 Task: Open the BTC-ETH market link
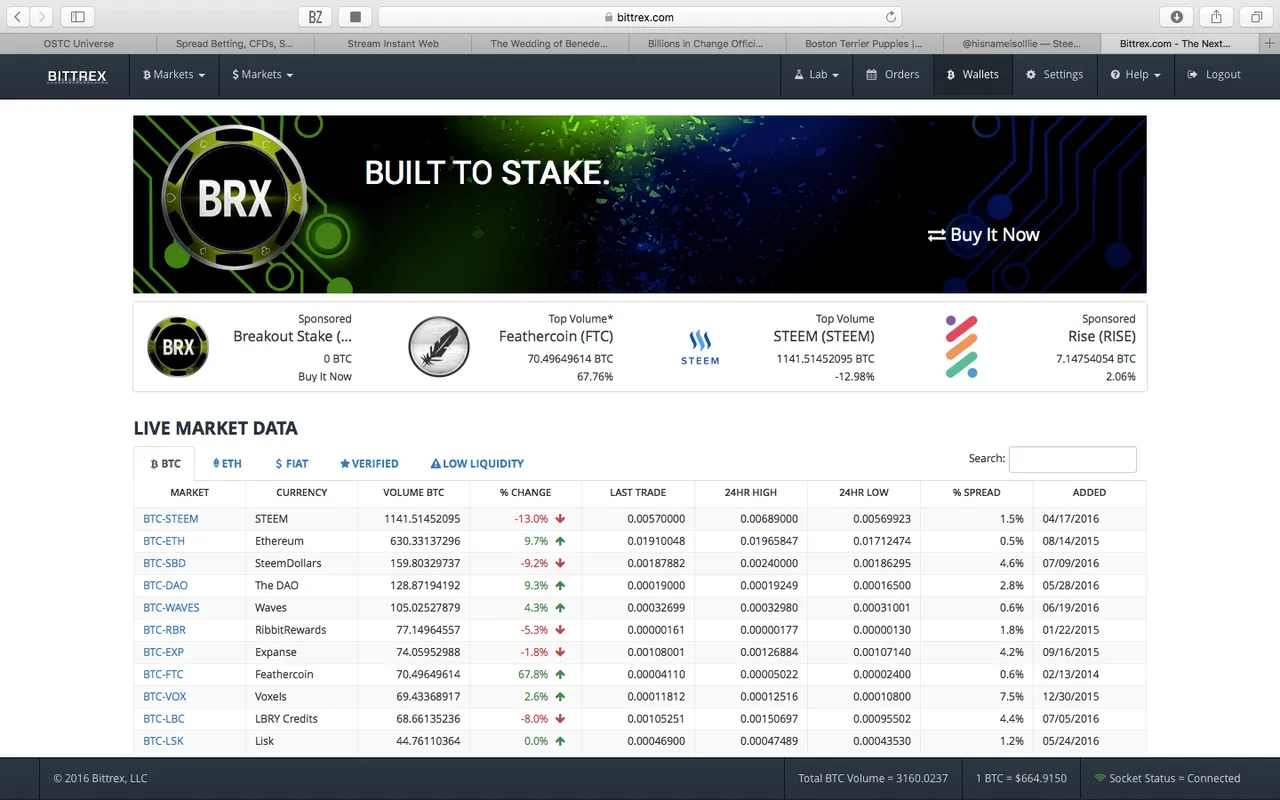(x=164, y=541)
